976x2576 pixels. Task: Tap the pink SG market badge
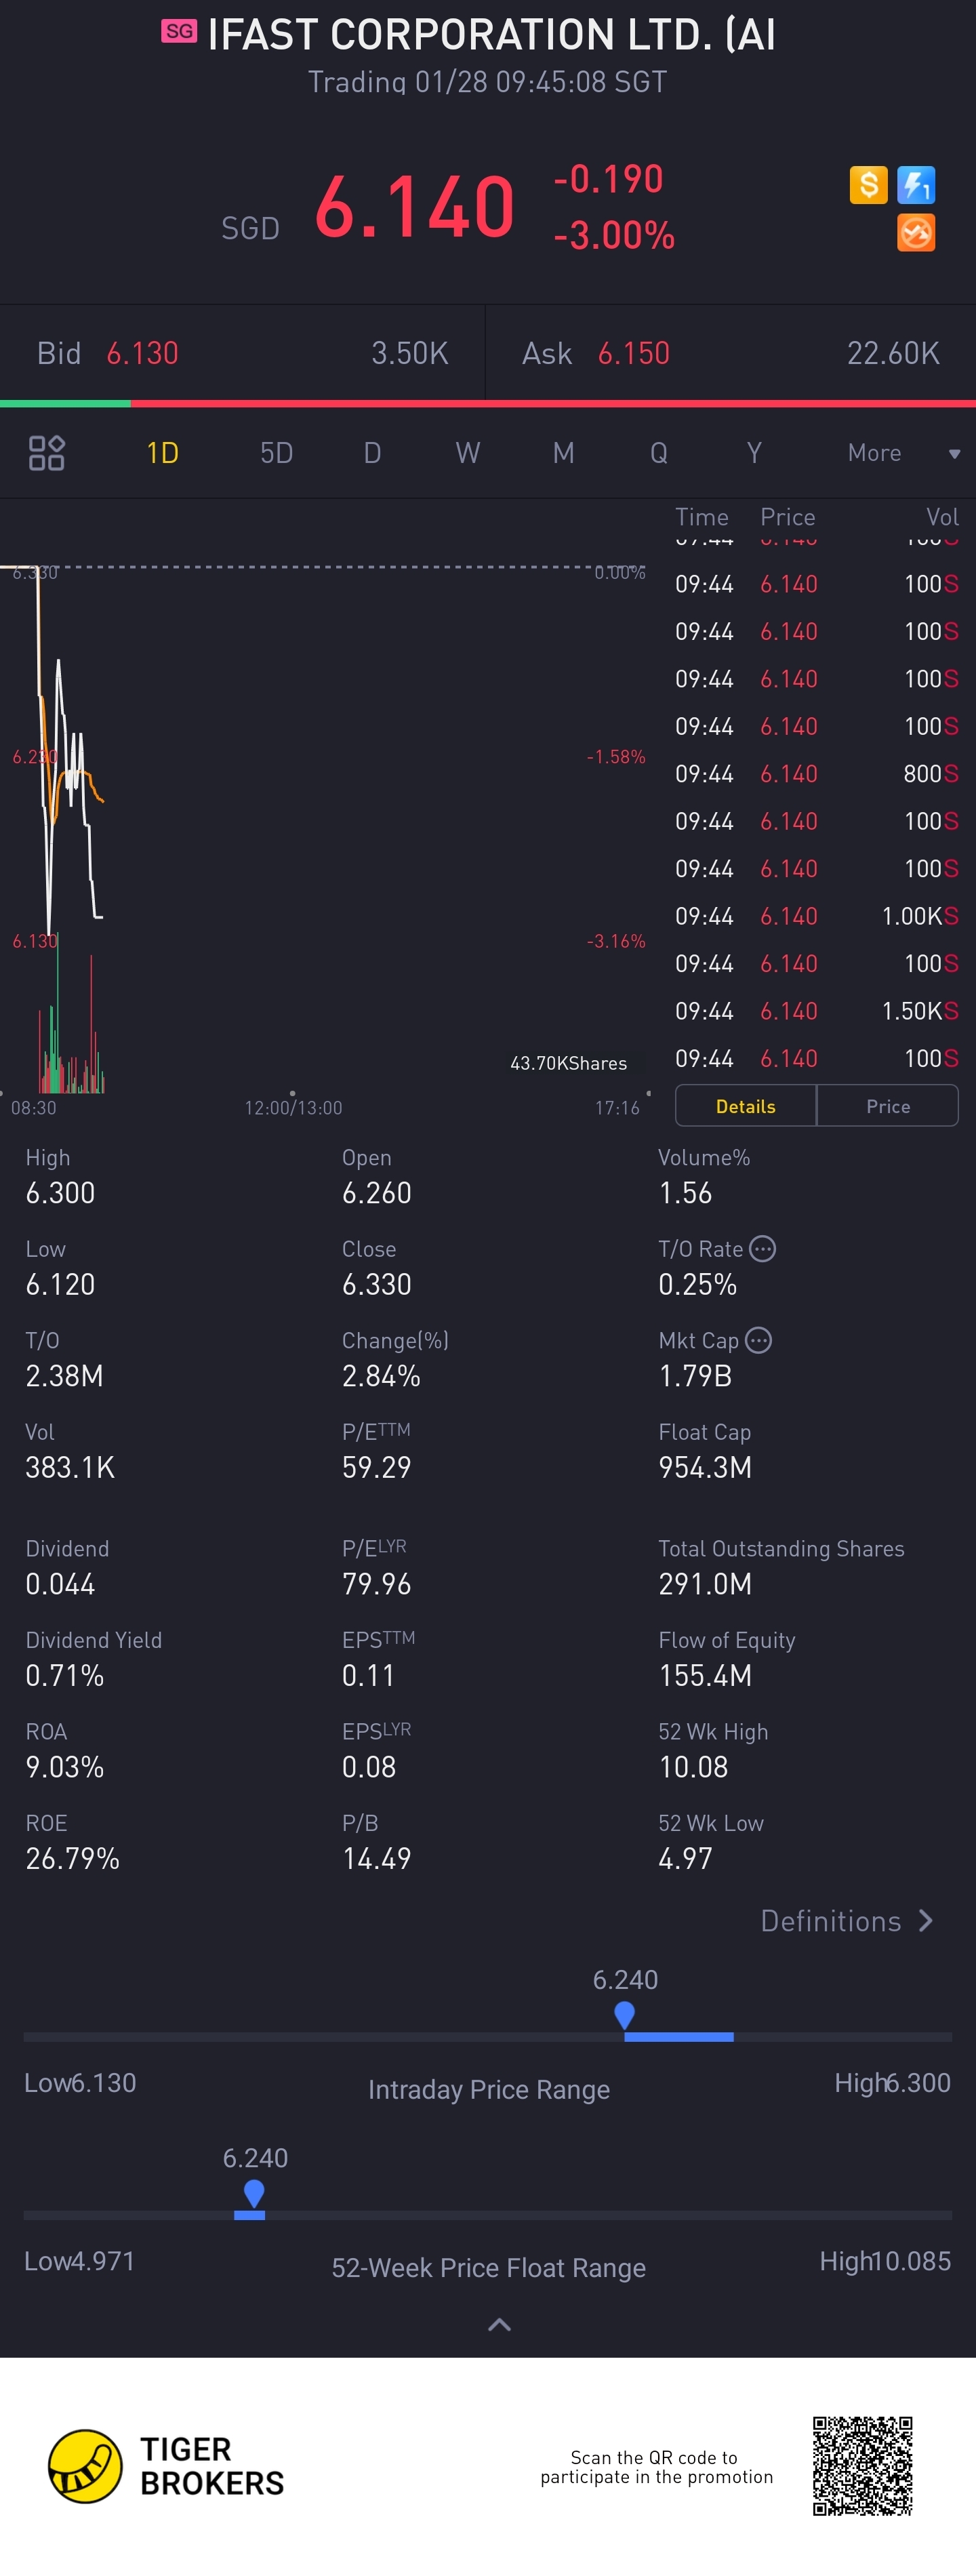(179, 32)
